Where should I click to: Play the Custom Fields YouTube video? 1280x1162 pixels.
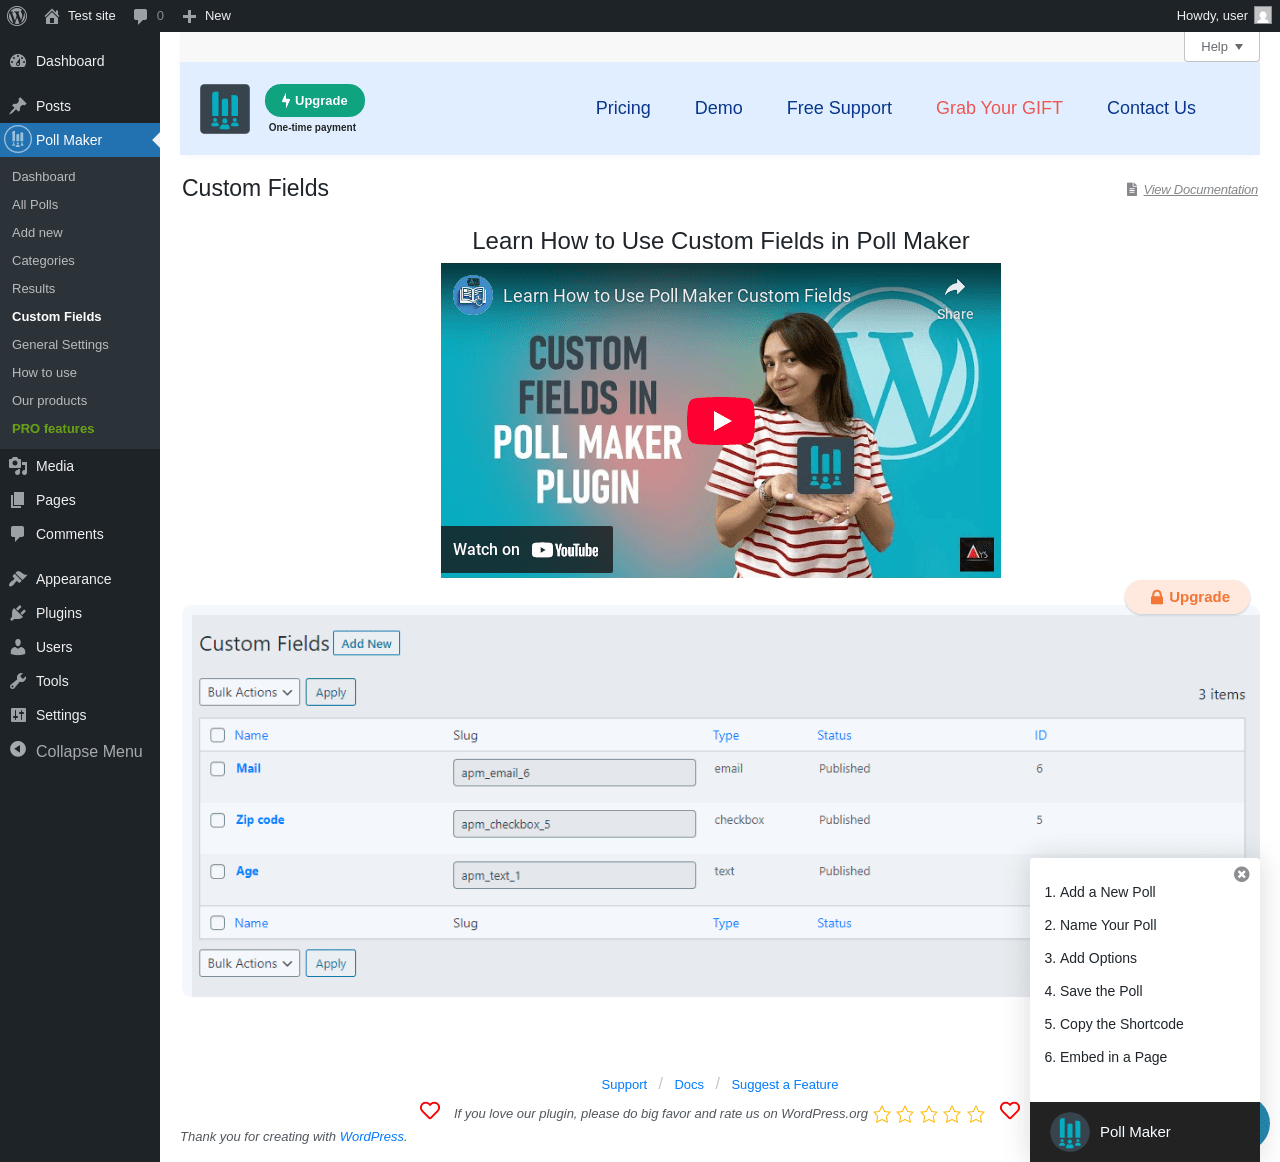point(721,421)
